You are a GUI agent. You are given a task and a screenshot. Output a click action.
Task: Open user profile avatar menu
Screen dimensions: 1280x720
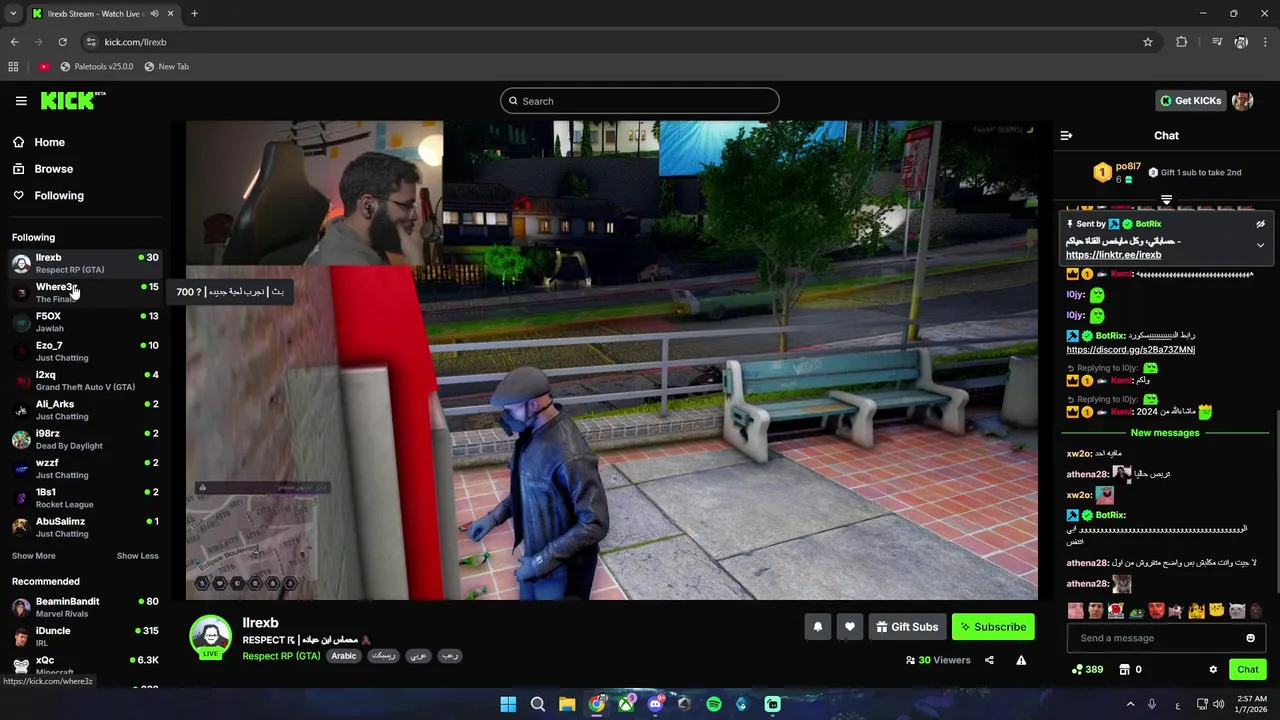[1243, 101]
